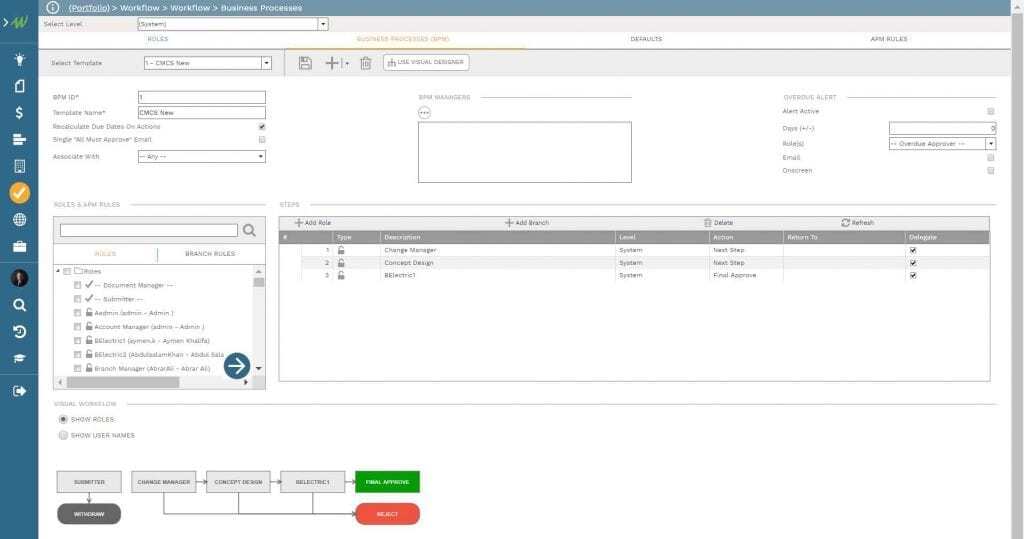Open the user profile avatar
Screen dimensions: 1024x539
(20, 278)
